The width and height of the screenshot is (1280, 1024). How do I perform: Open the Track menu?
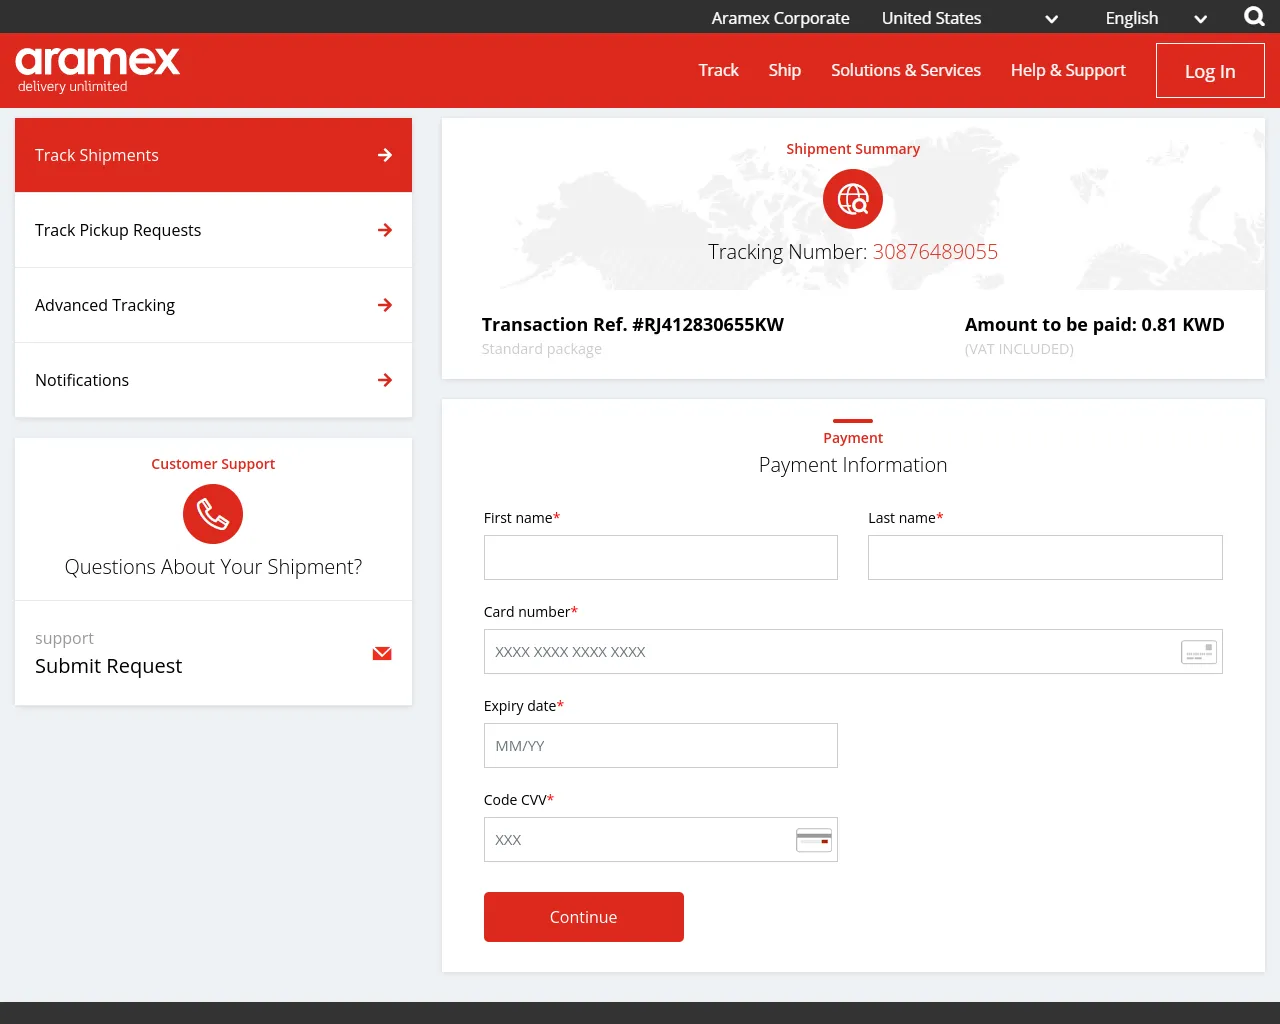pos(718,70)
